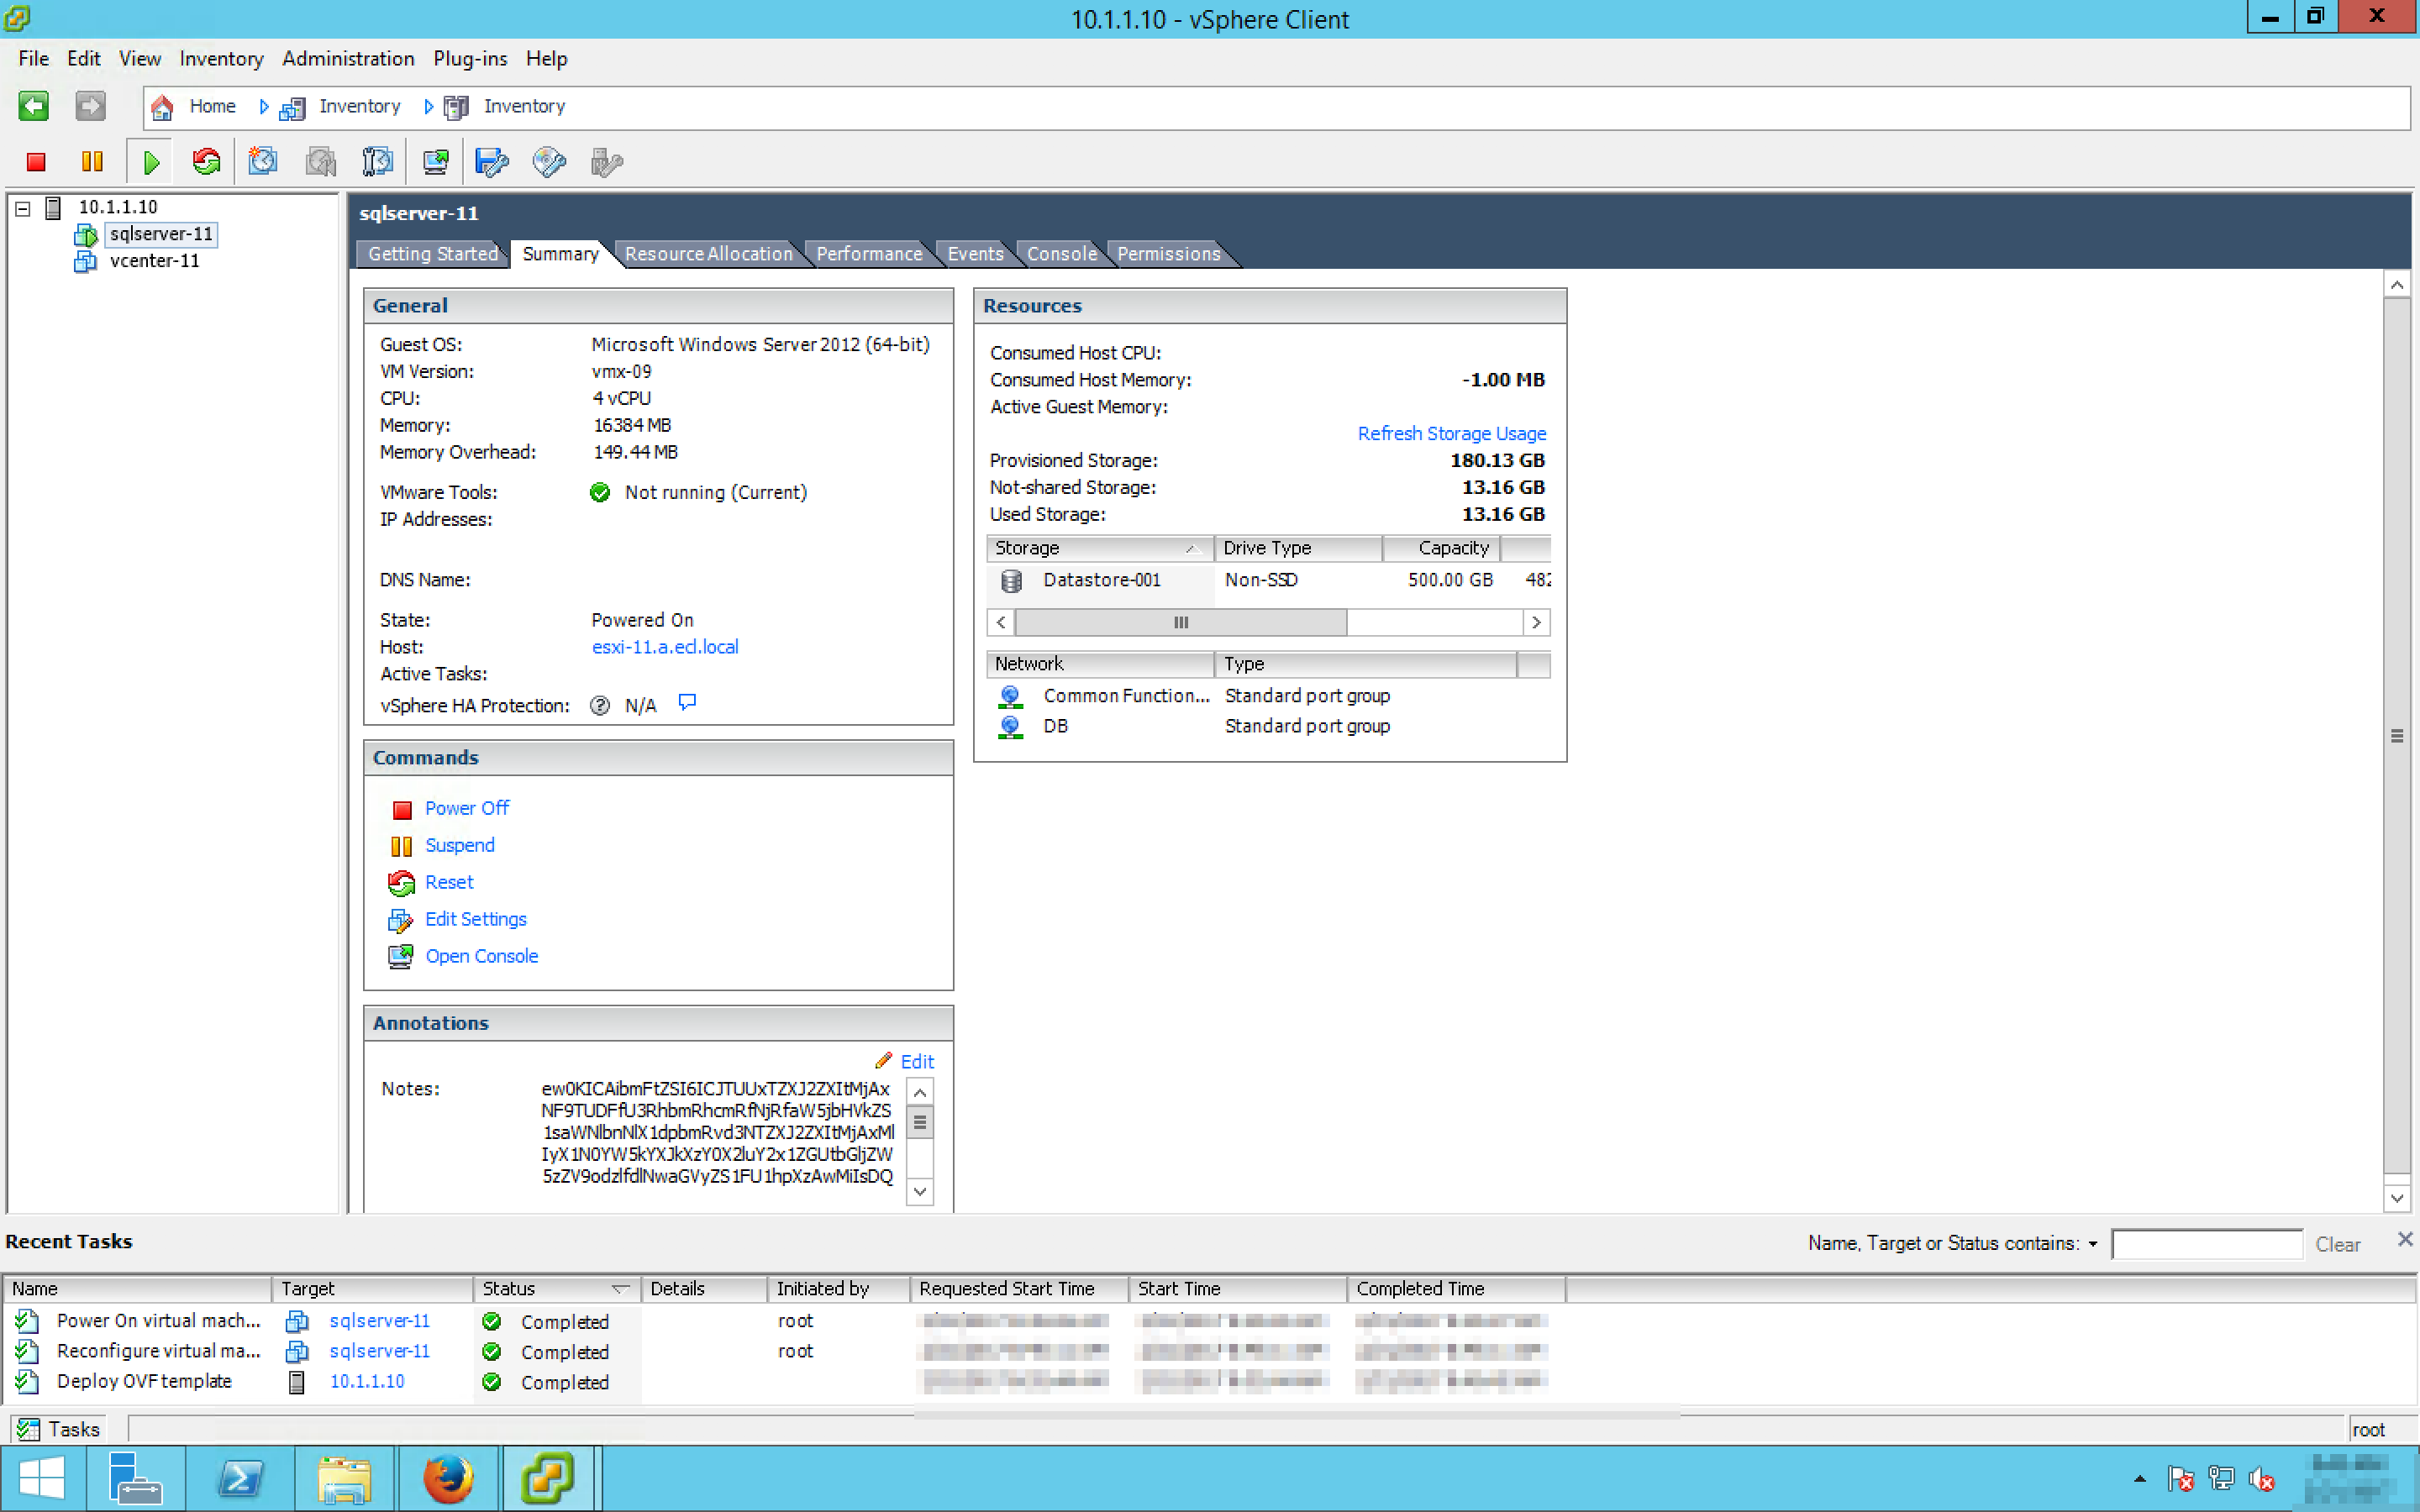Click the red Power Off toolbar icon
The image size is (2420, 1512).
[36, 162]
